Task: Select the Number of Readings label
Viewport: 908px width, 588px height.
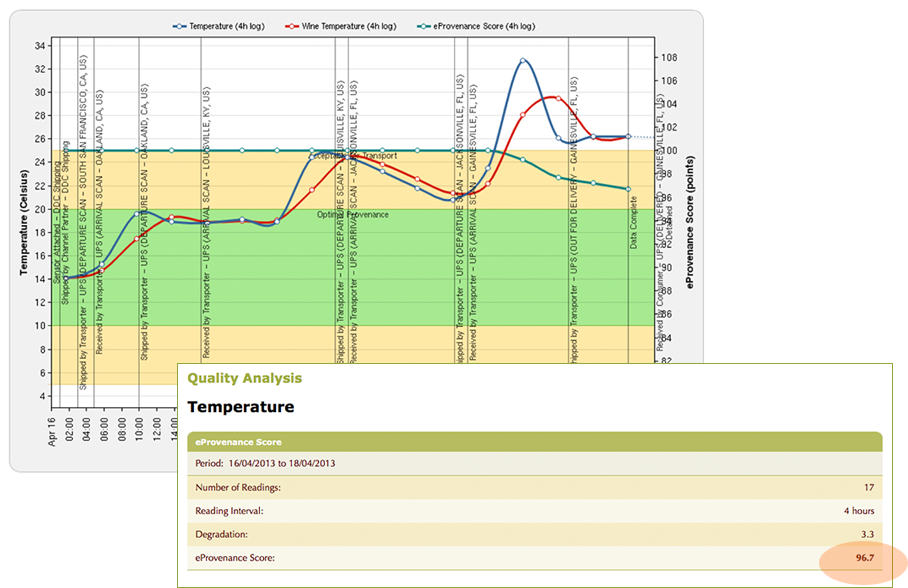Action: [238, 488]
